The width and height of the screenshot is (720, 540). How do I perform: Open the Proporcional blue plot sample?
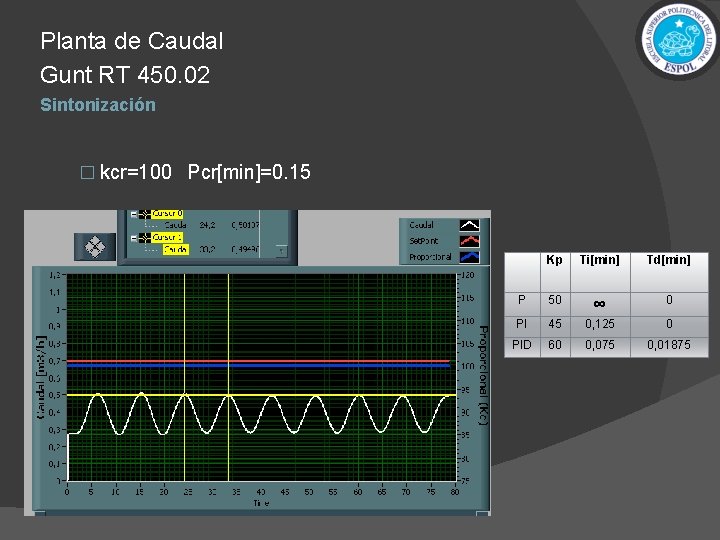[470, 257]
